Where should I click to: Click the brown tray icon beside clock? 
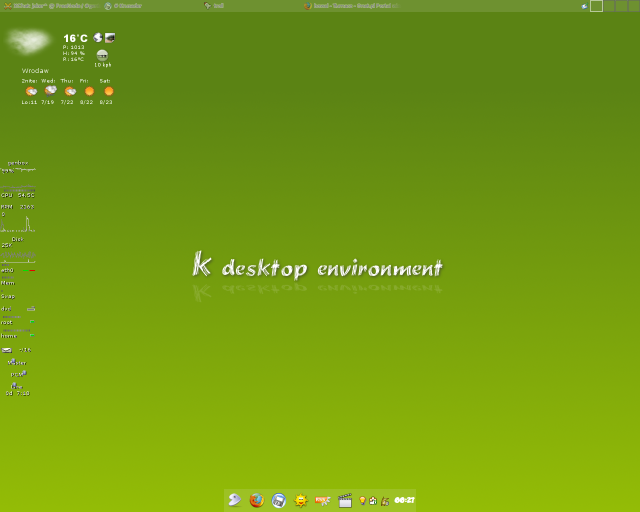[x=384, y=501]
